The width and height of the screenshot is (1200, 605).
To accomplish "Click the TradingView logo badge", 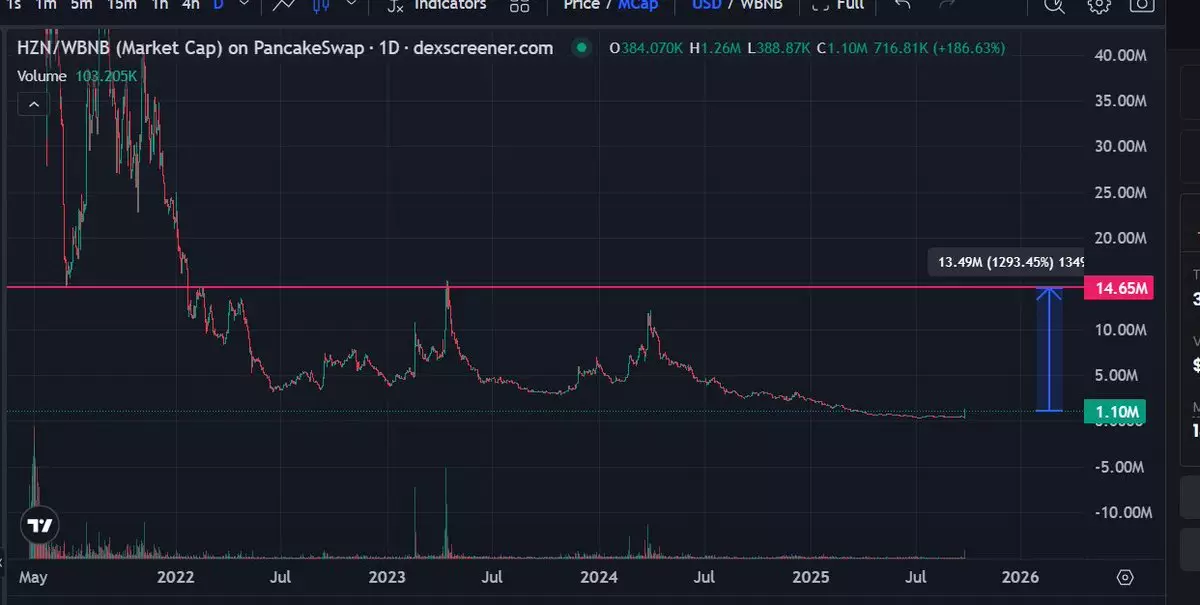I will click(39, 525).
